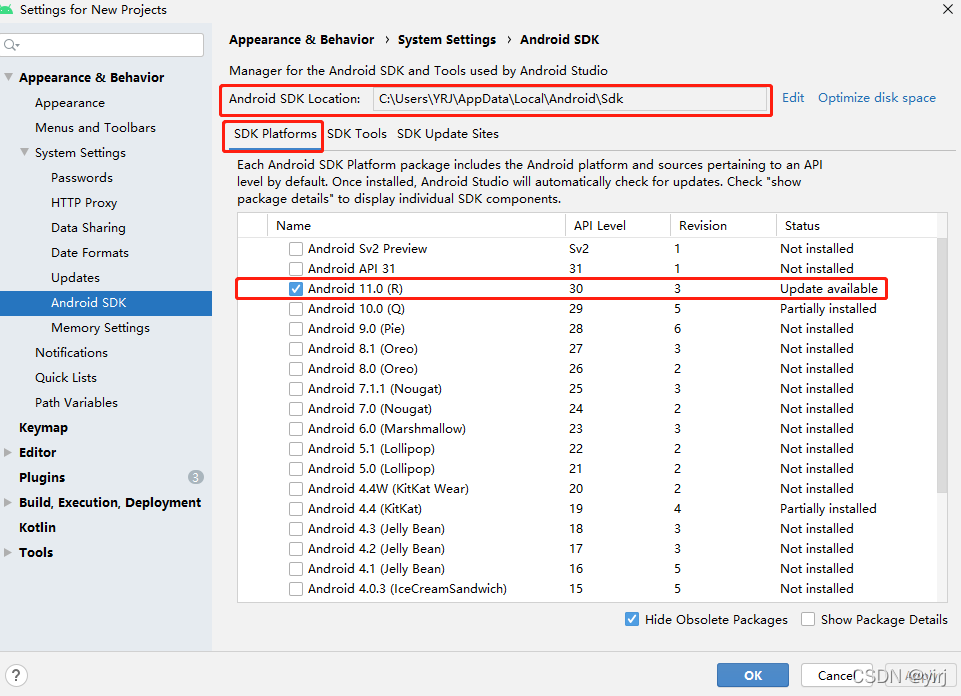Image resolution: width=961 pixels, height=696 pixels.
Task: Confirm with the OK button
Action: (753, 675)
